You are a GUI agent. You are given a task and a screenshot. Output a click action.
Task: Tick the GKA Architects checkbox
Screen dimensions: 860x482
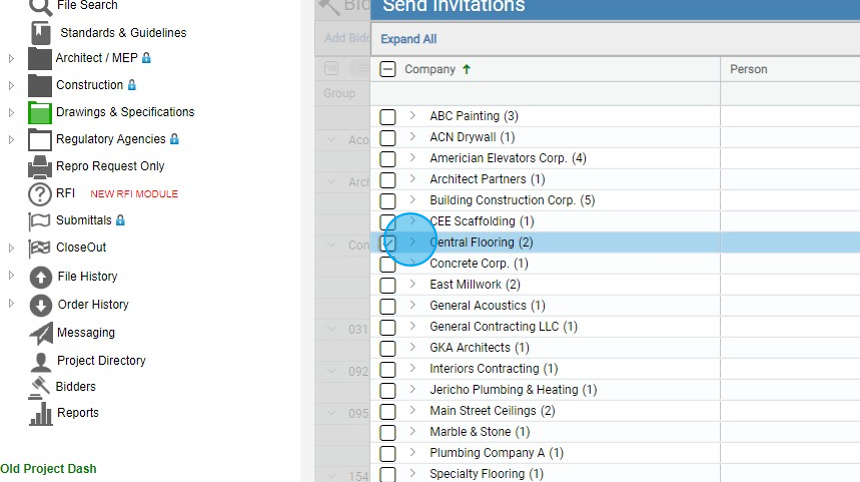coord(388,348)
